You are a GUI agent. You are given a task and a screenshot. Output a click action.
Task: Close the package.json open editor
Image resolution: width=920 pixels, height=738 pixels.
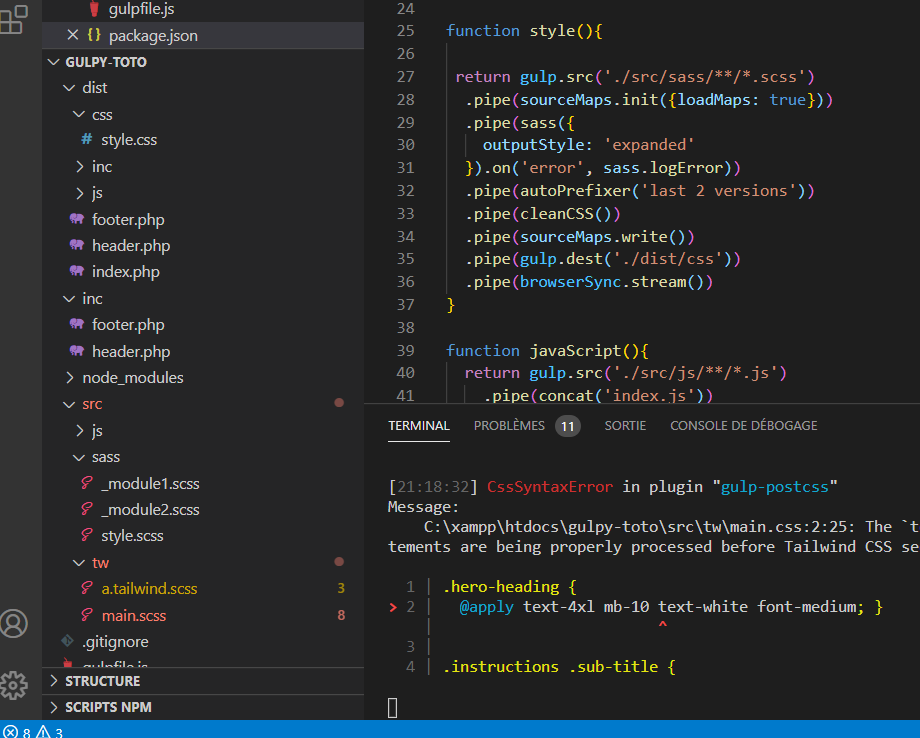coord(71,35)
